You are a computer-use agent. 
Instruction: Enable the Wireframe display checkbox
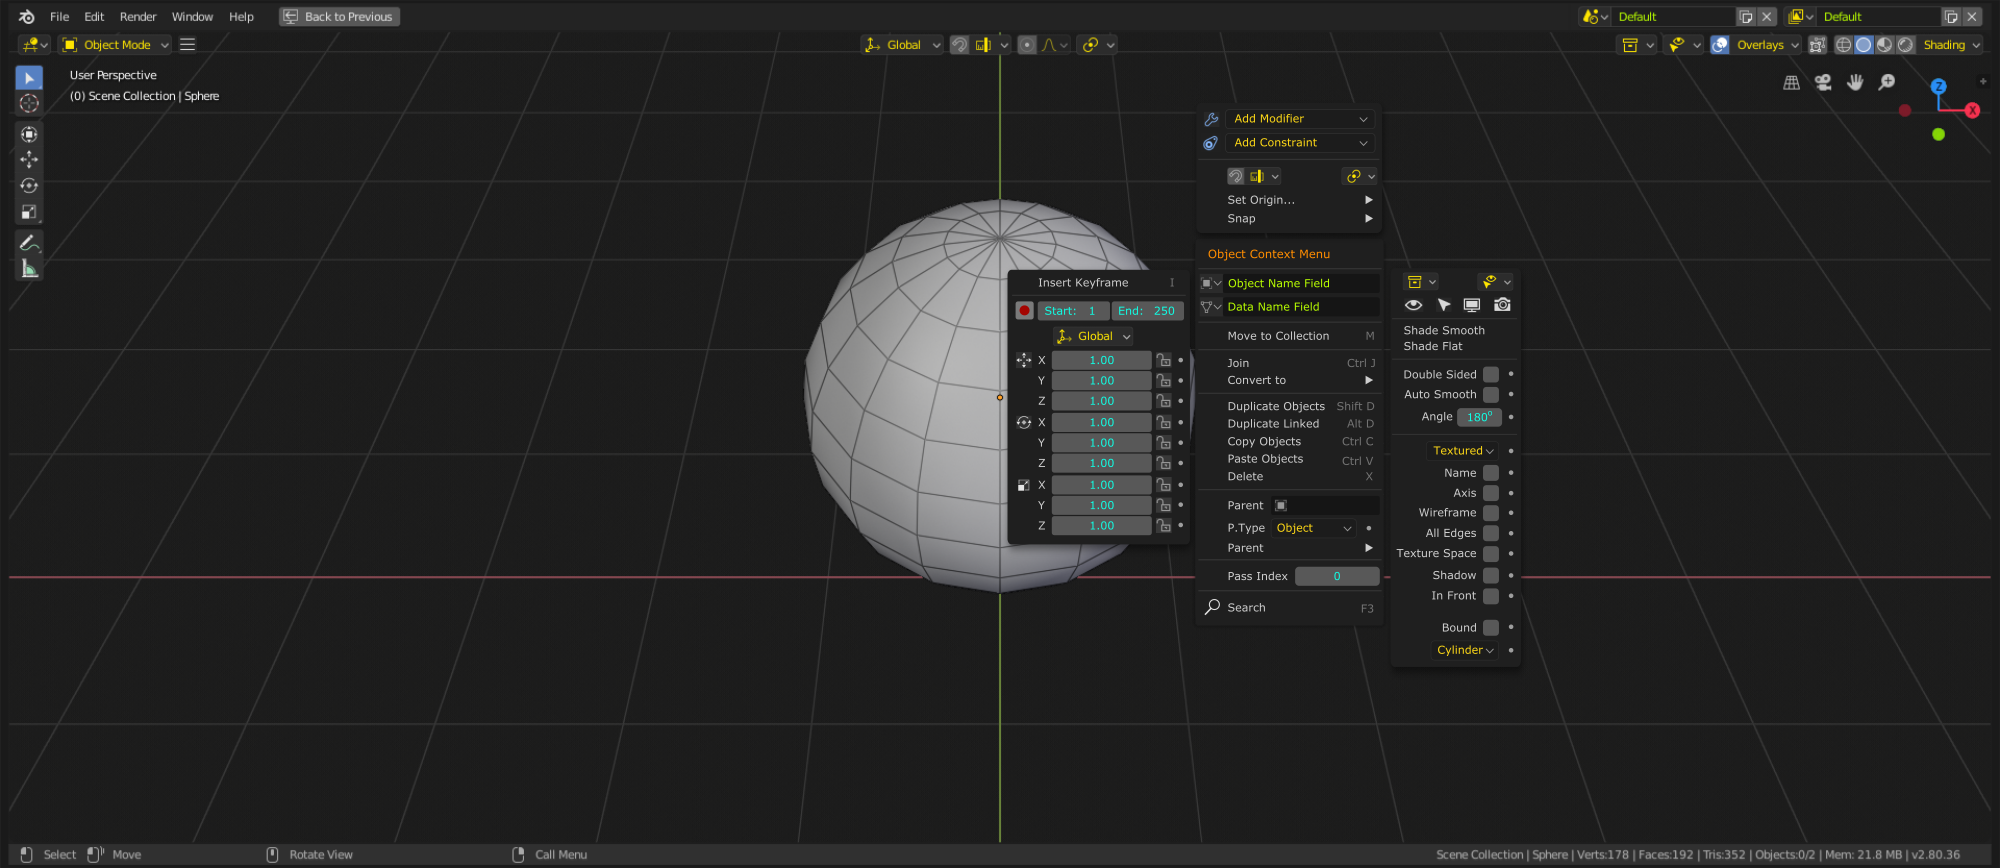point(1491,513)
